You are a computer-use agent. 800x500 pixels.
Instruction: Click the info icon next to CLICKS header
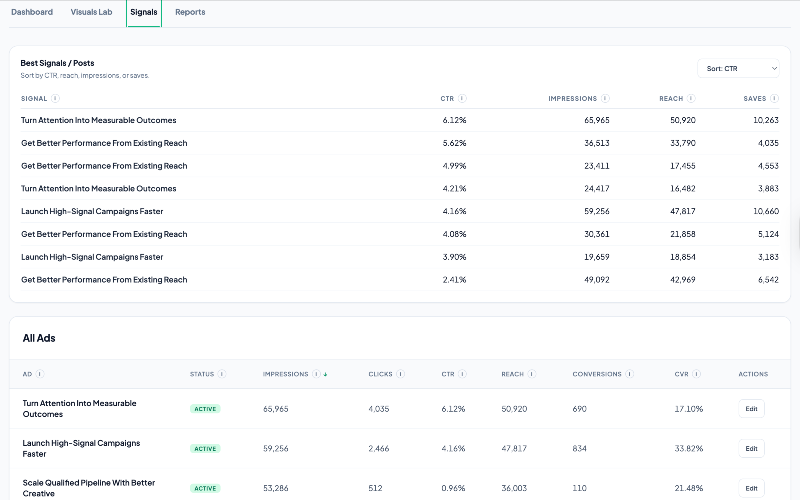coord(401,374)
